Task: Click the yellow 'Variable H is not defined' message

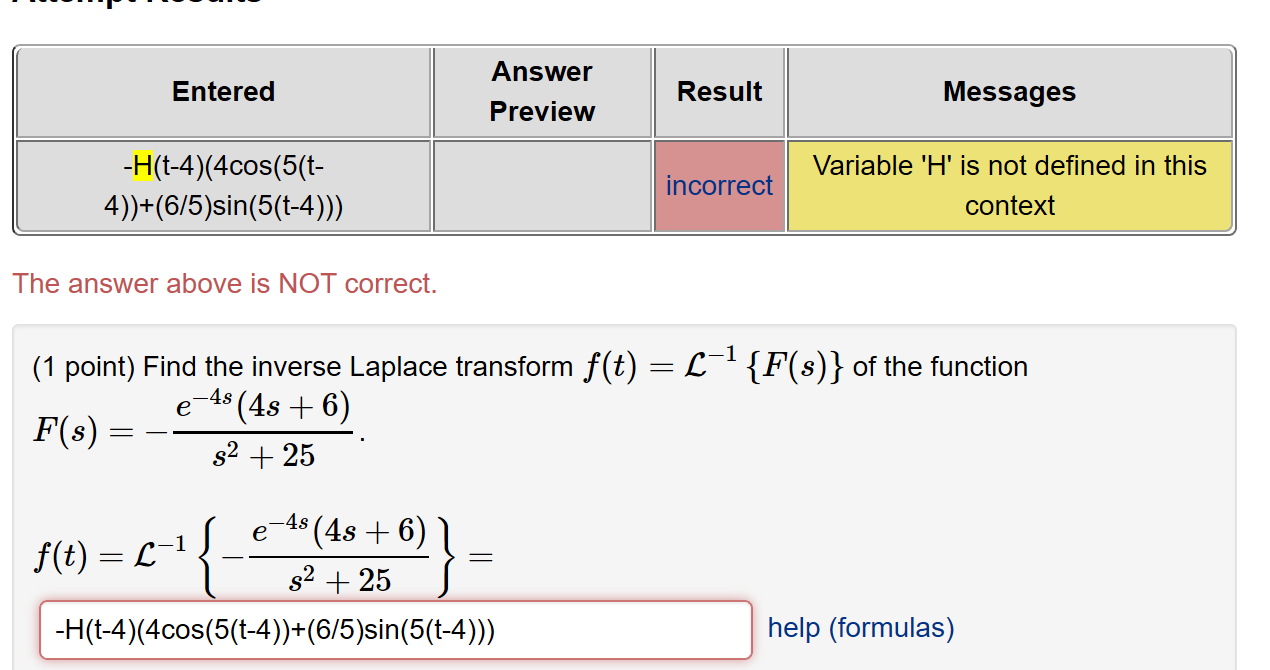Action: 1009,185
